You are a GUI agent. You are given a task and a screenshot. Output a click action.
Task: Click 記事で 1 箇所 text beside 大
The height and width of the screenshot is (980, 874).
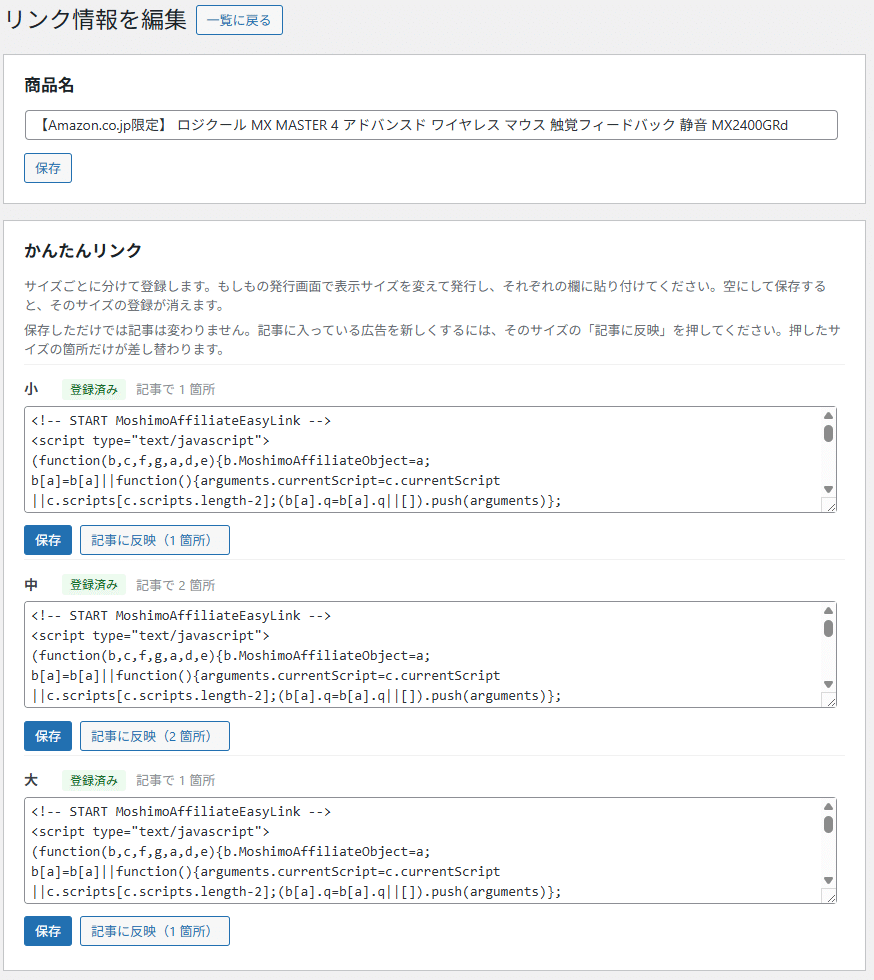tap(176, 780)
